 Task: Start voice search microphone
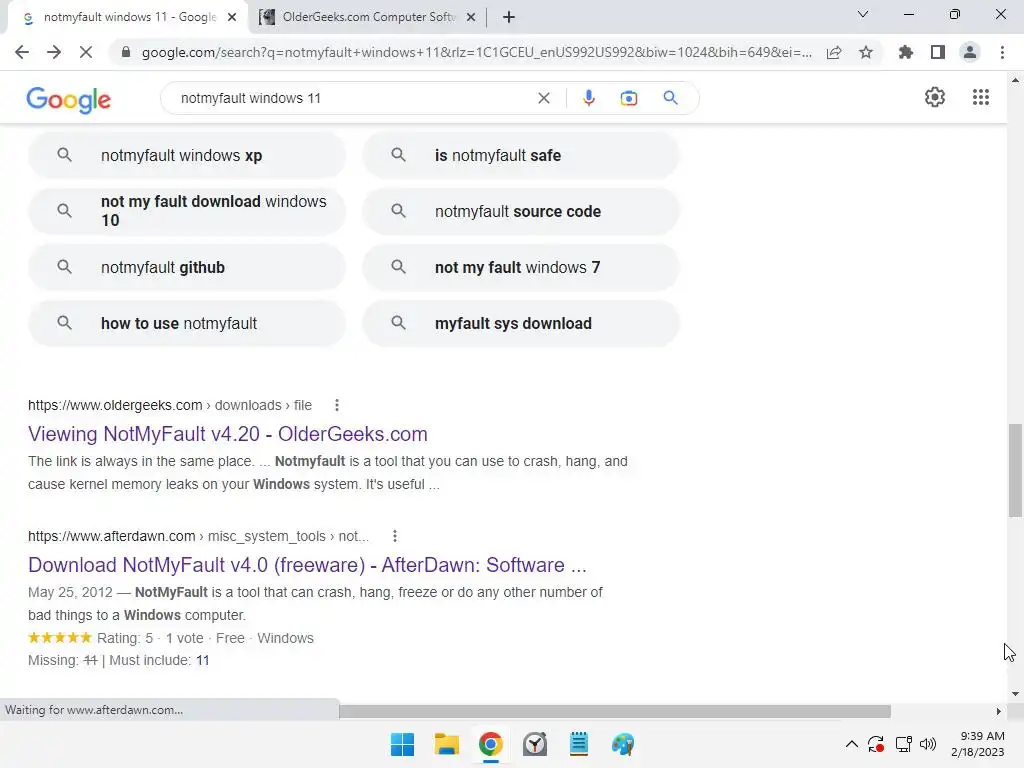click(588, 98)
